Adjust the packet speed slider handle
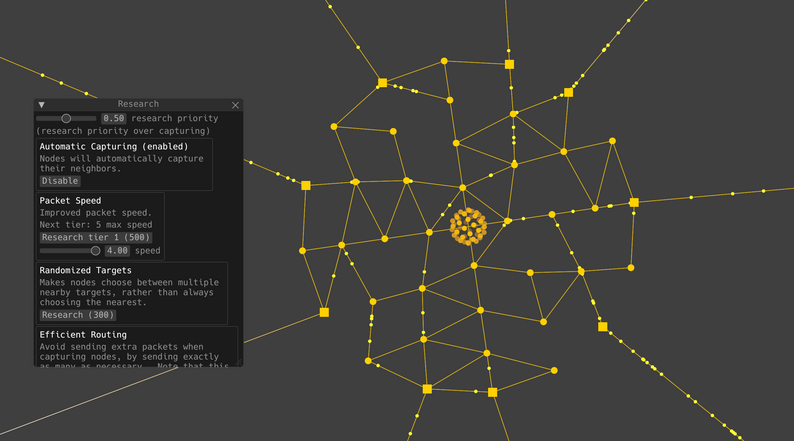Screen dimensions: 794x441 (95, 251)
